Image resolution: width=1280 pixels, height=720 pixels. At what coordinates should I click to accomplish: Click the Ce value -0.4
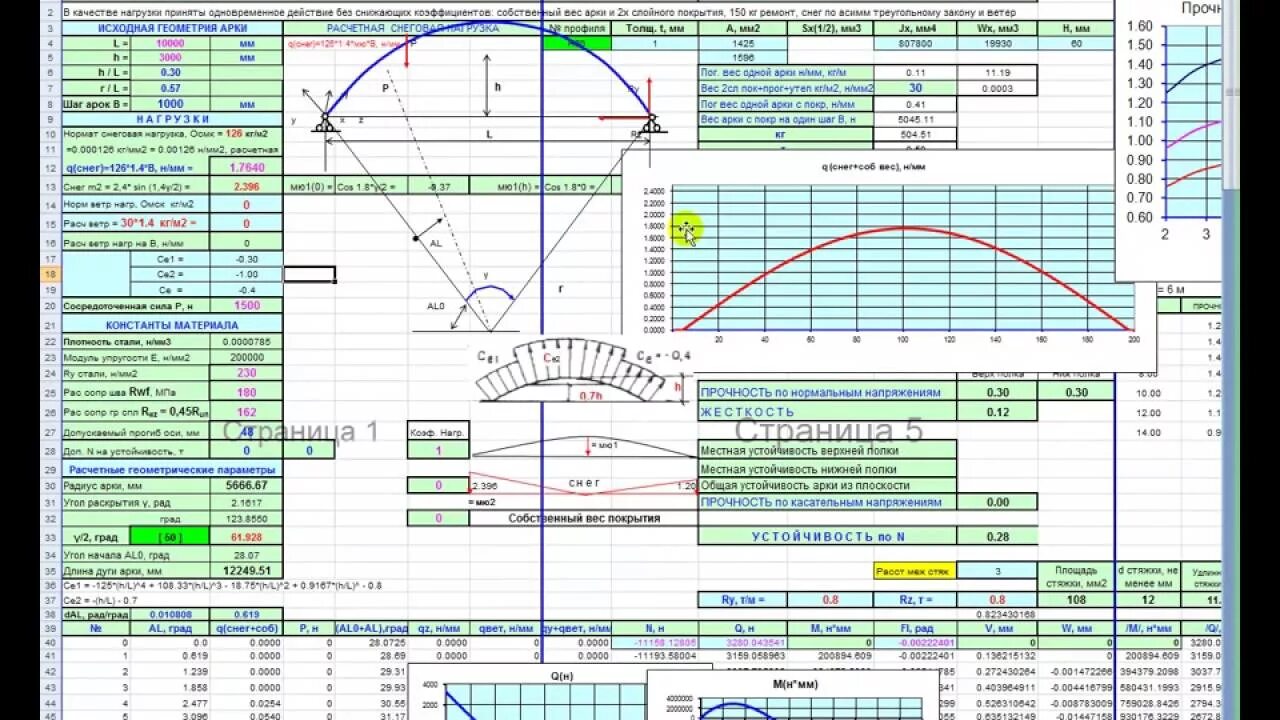(247, 289)
